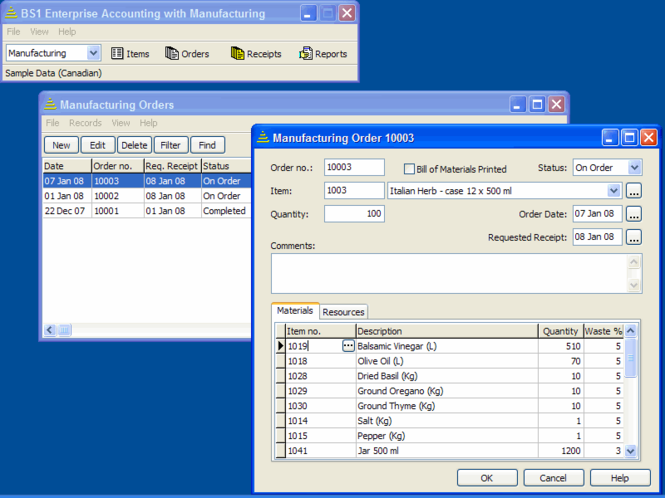Screen dimensions: 665x498
Task: Click the orders list scroll left arrow
Action: click(x=50, y=330)
